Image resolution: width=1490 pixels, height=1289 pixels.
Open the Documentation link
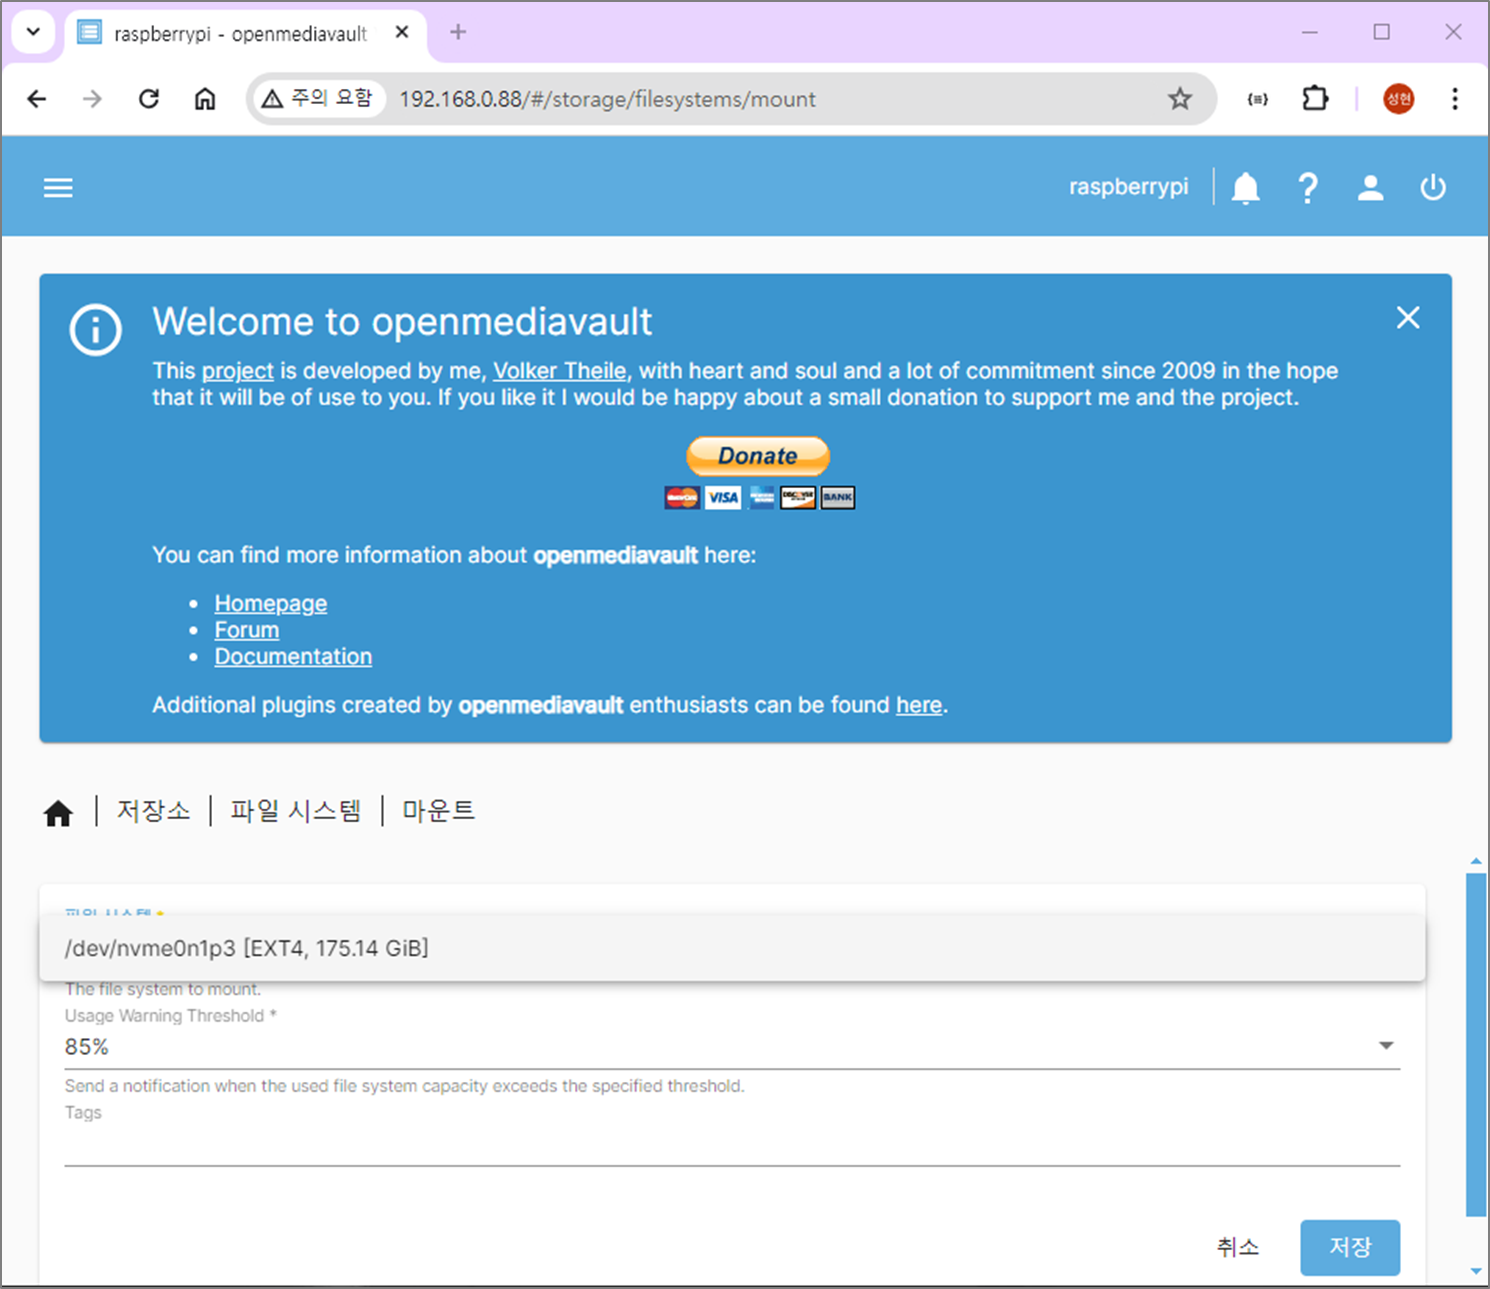pos(293,656)
